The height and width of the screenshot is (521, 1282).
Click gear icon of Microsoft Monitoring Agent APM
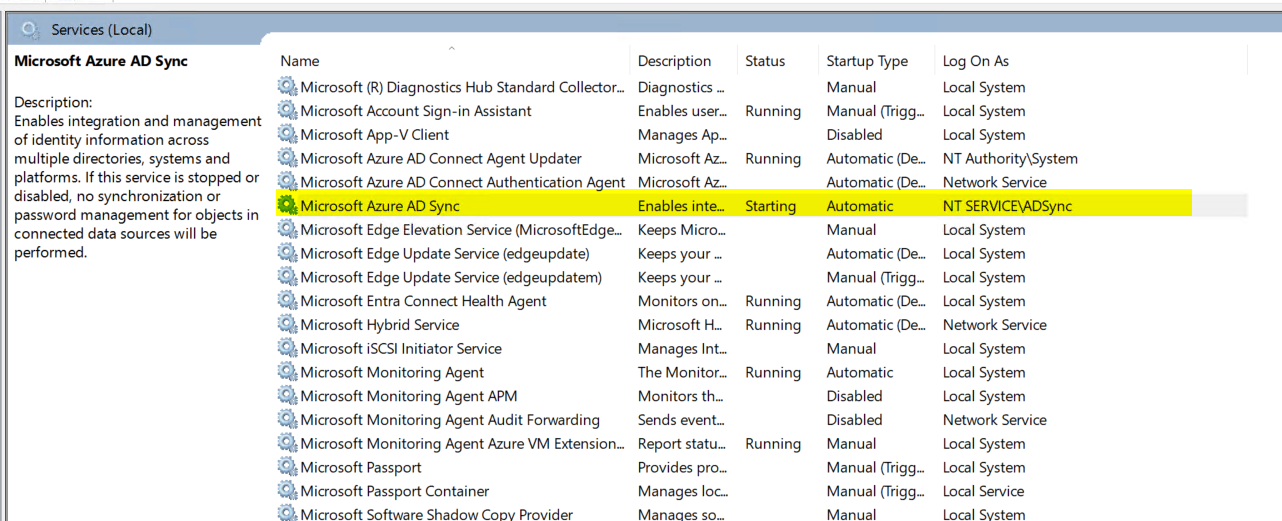coord(288,396)
